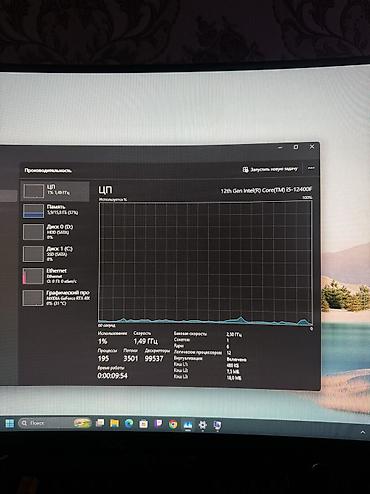Click the 1,49 ГГц speed value
This screenshot has height=494, width=370.
(146, 341)
